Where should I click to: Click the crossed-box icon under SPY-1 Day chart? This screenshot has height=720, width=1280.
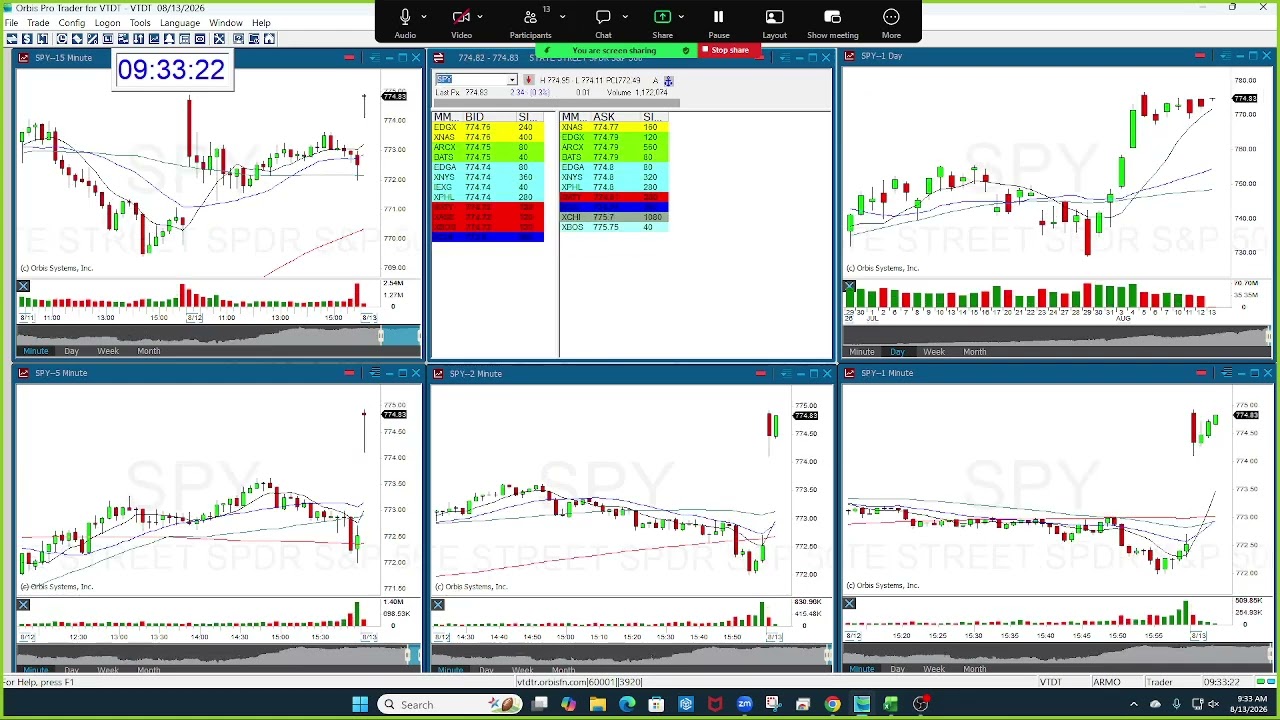click(849, 287)
